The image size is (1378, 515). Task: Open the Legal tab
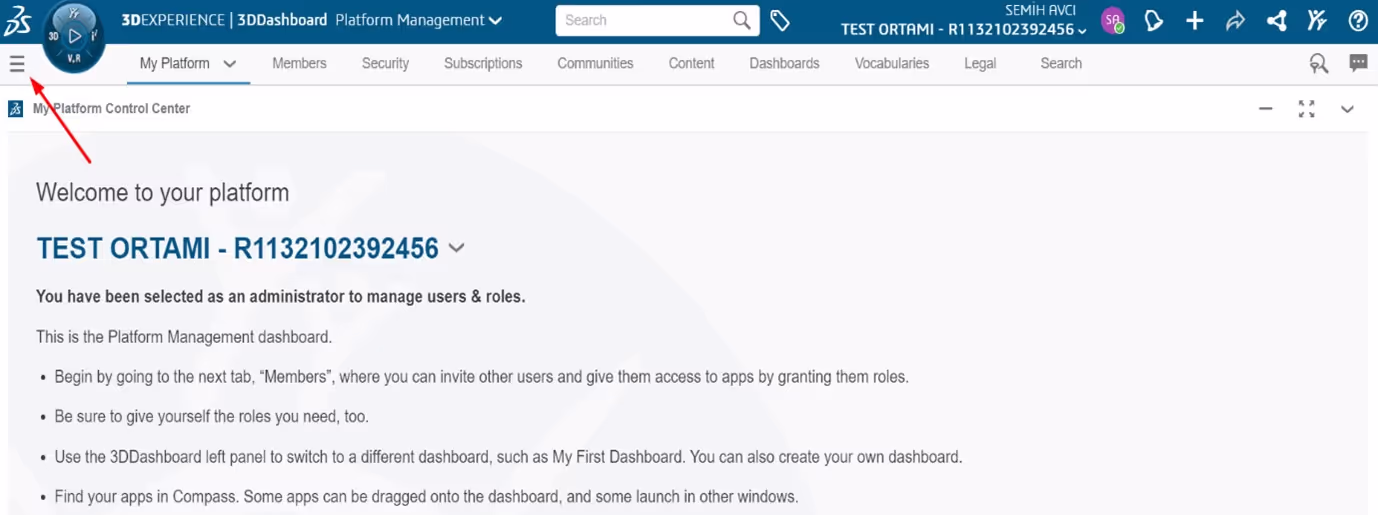point(980,63)
